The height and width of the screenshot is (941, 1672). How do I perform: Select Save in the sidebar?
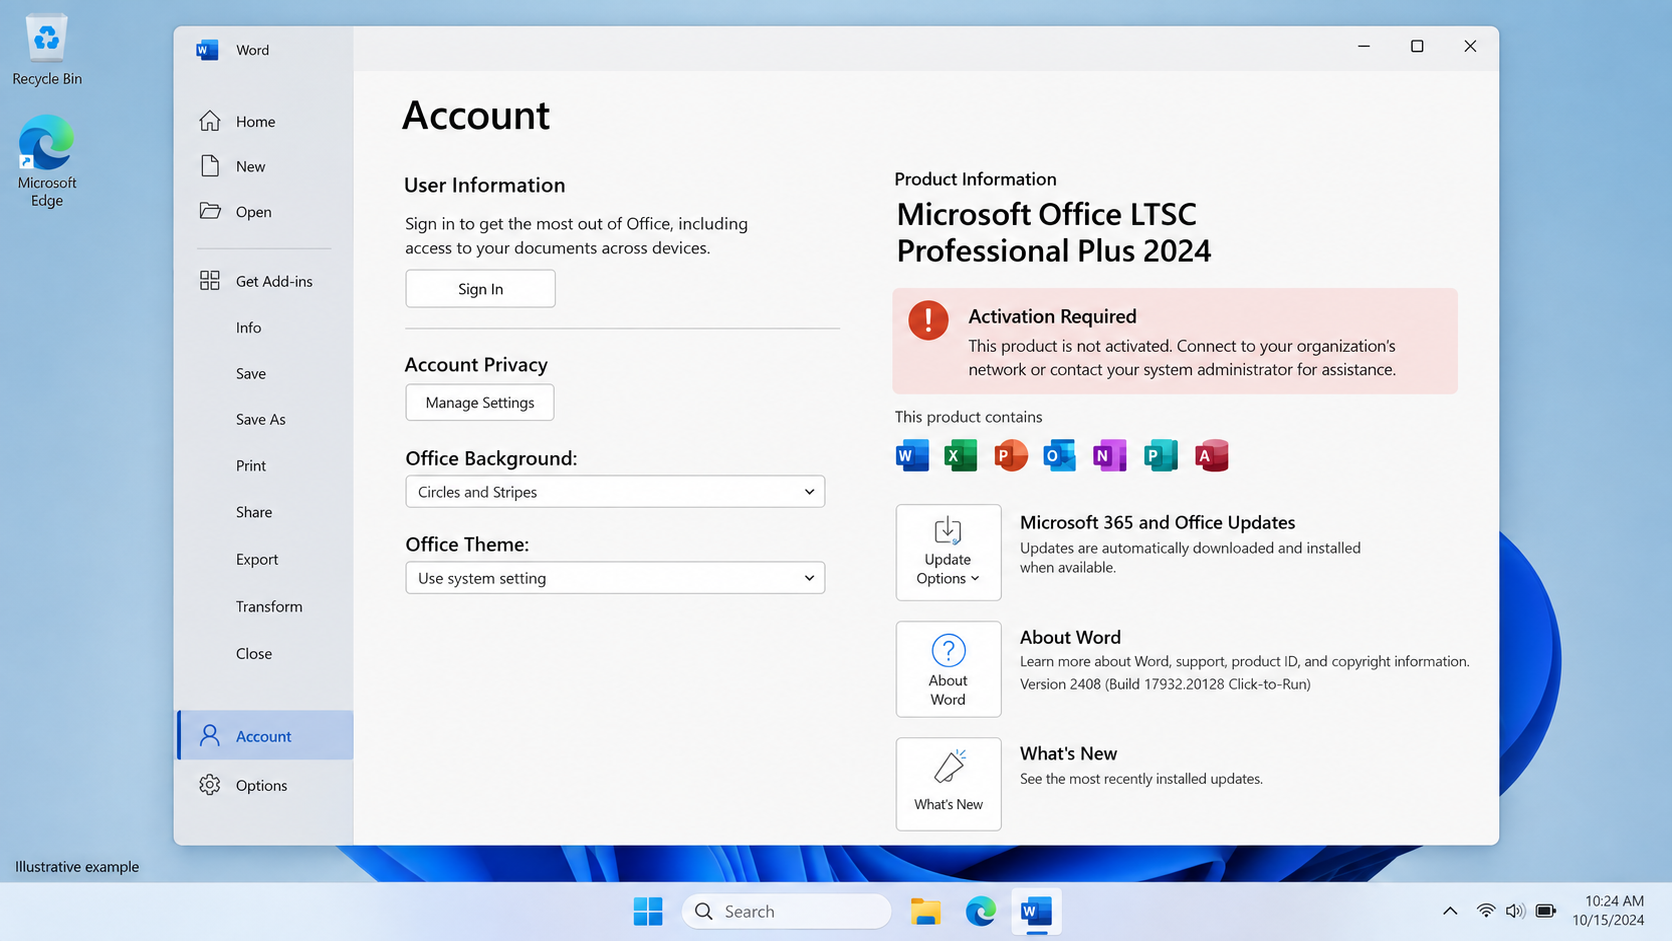tap(251, 374)
